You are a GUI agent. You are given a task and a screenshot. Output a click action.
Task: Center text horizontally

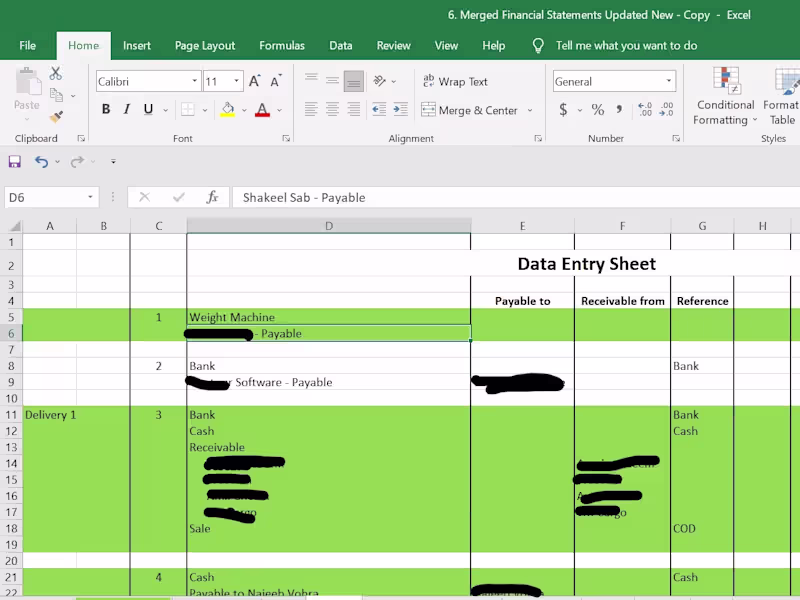point(332,109)
